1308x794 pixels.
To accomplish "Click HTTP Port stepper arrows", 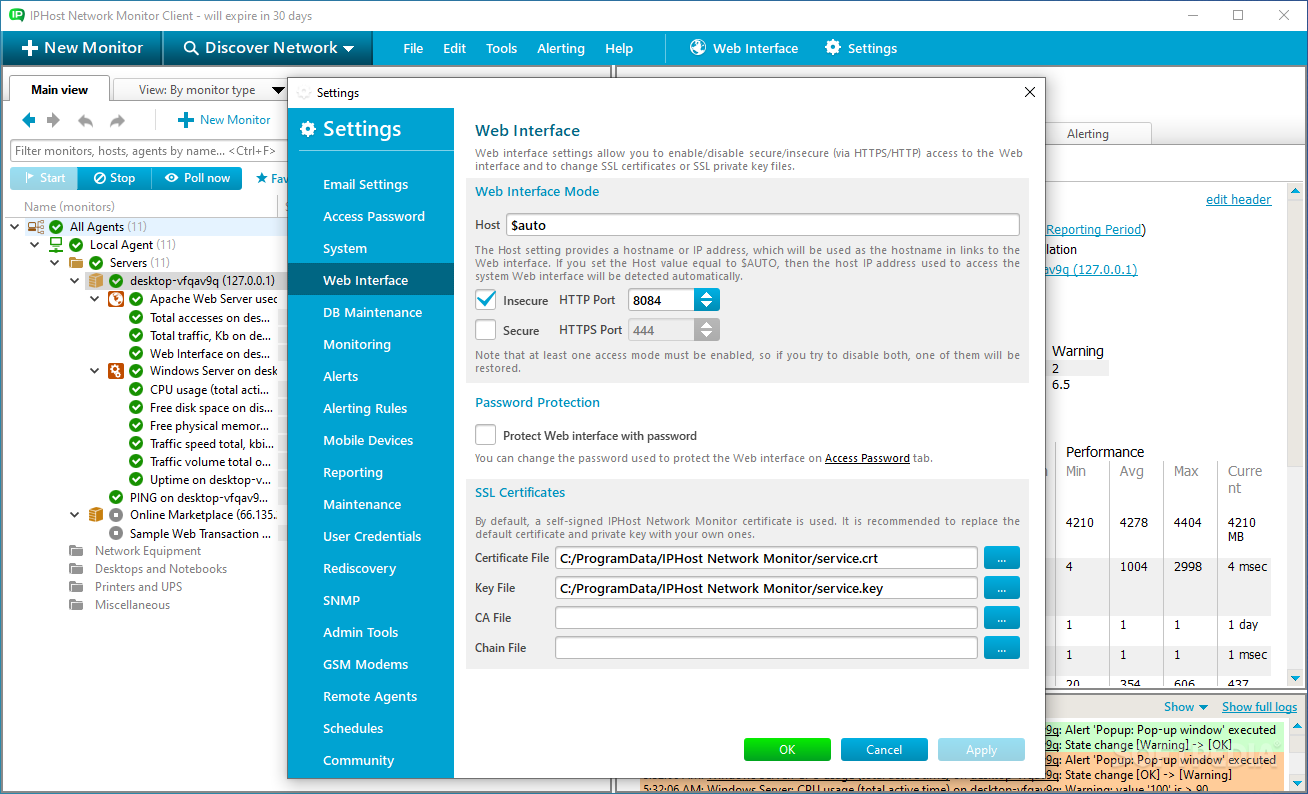I will coord(707,299).
